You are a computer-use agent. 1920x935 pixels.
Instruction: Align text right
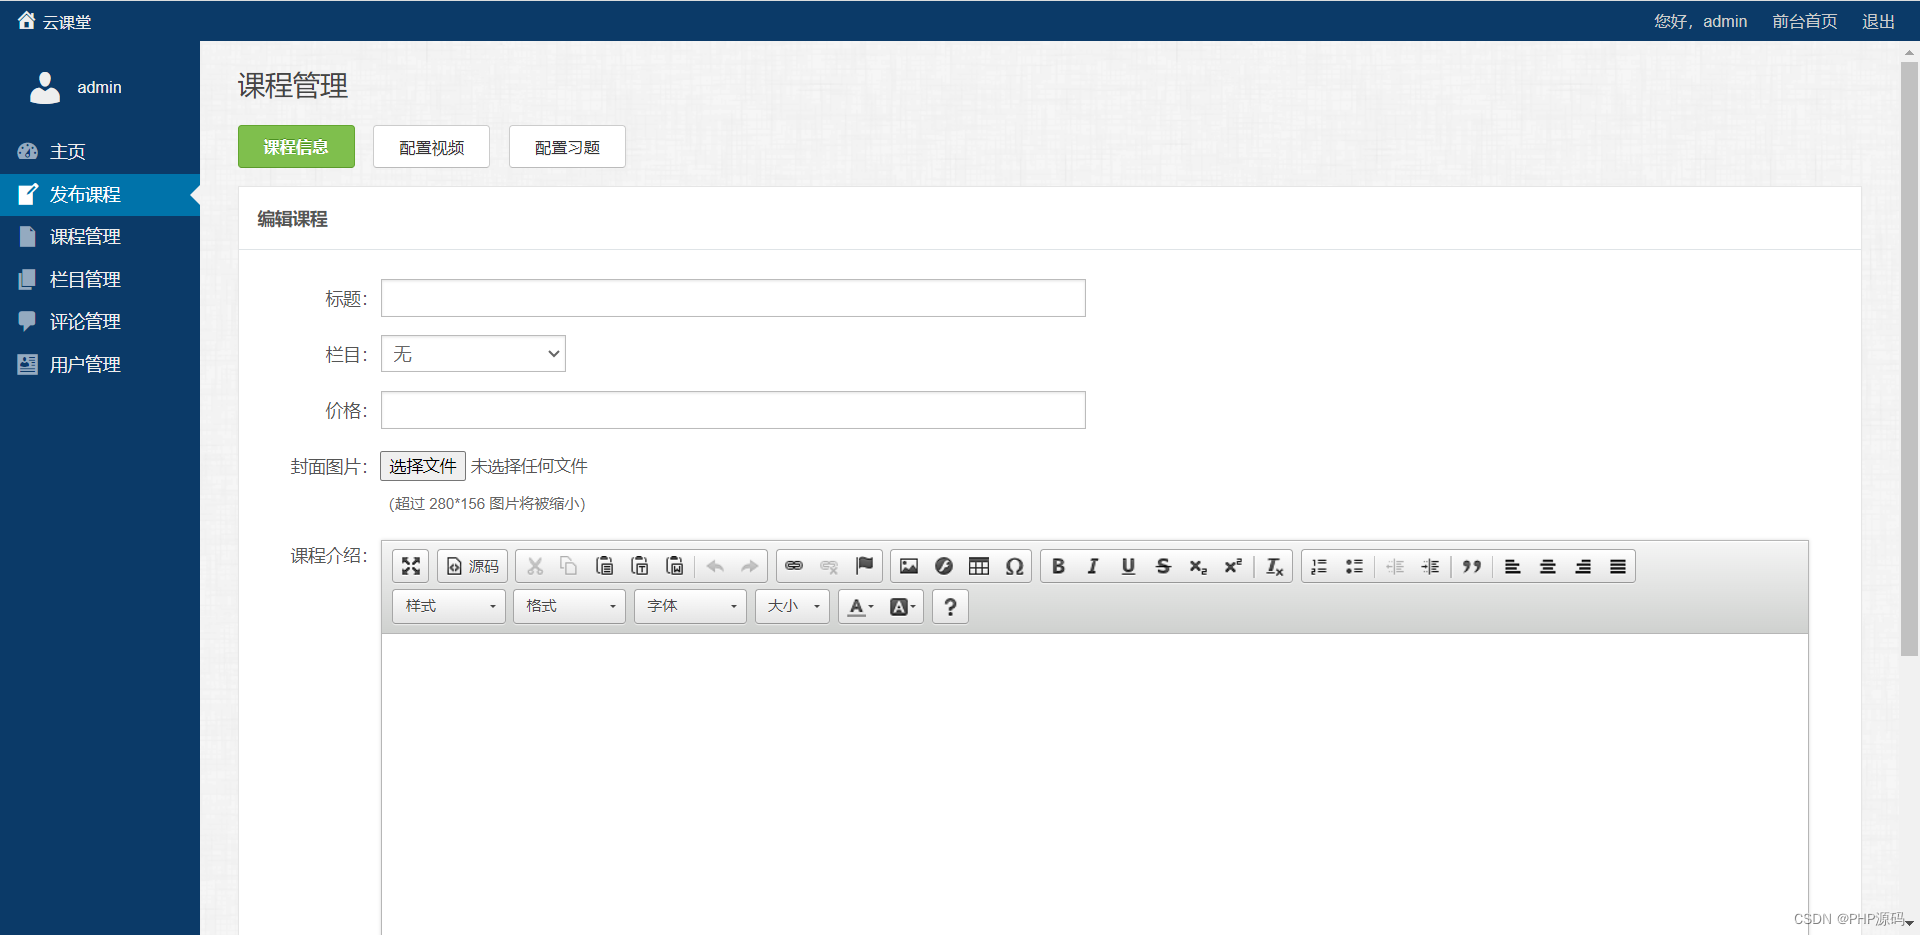(x=1583, y=566)
